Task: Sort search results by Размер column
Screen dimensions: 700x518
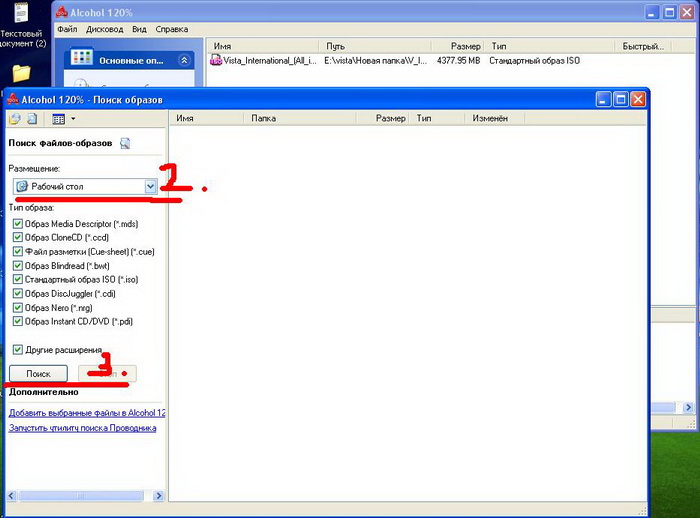Action: (x=383, y=118)
